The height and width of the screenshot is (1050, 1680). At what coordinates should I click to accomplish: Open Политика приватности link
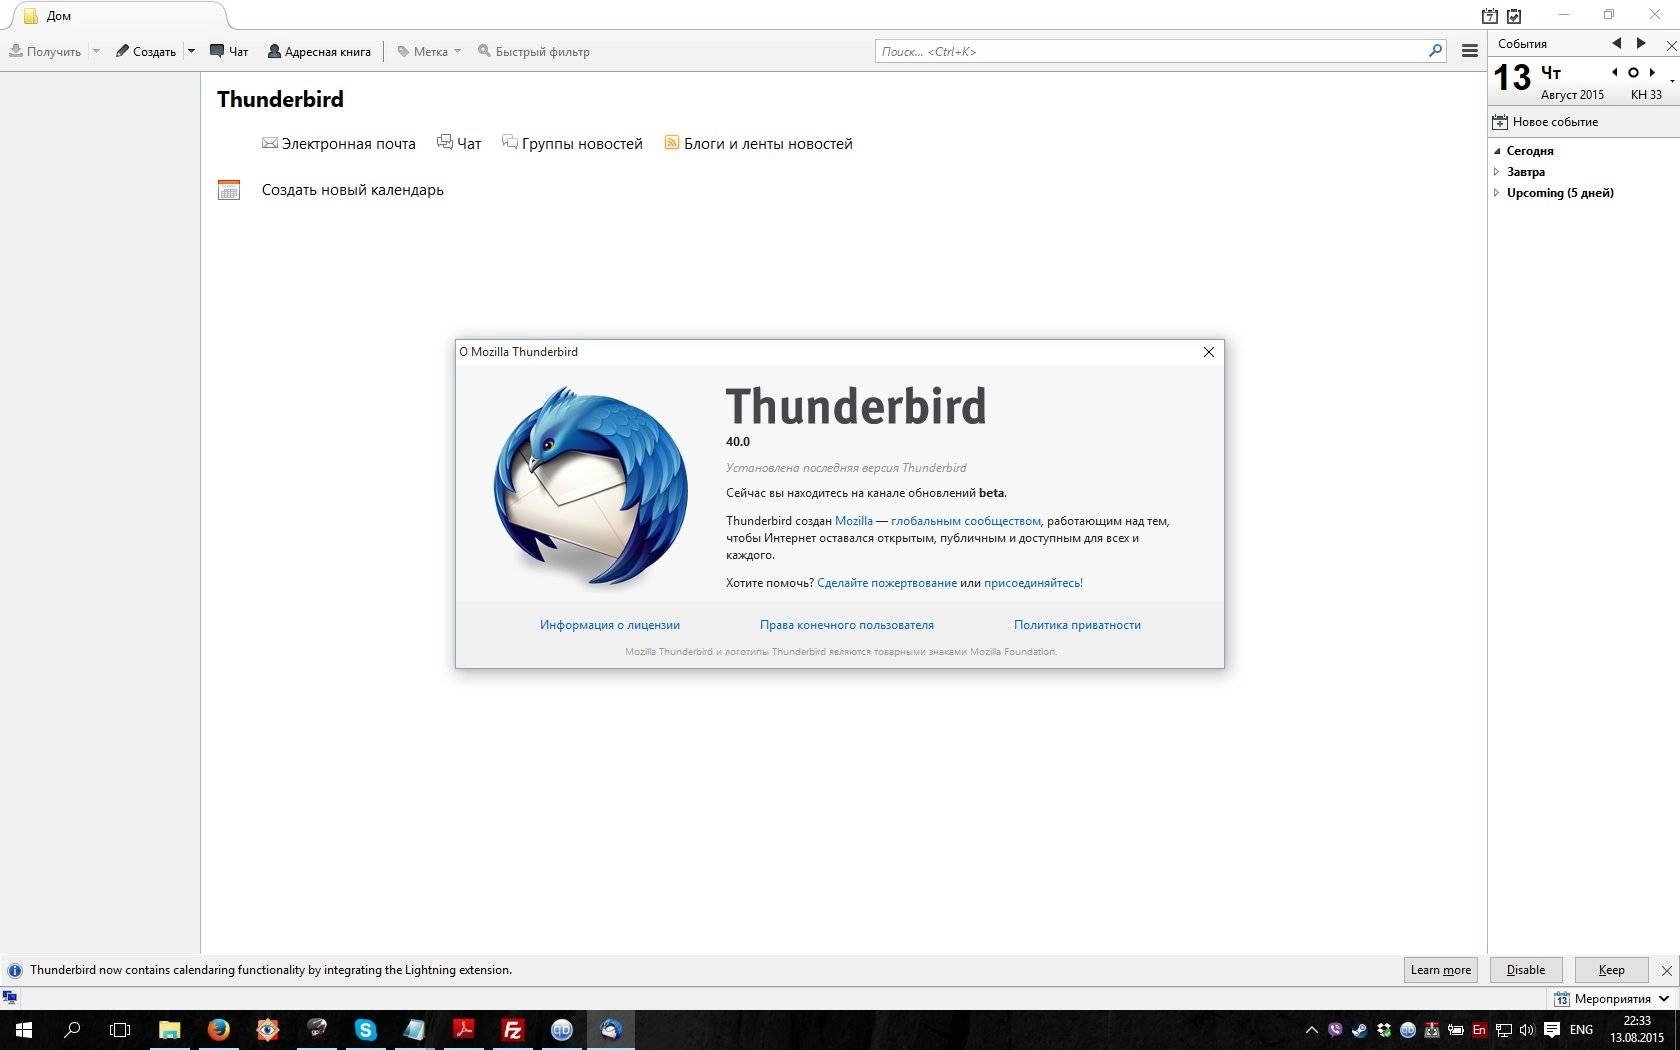(x=1077, y=625)
